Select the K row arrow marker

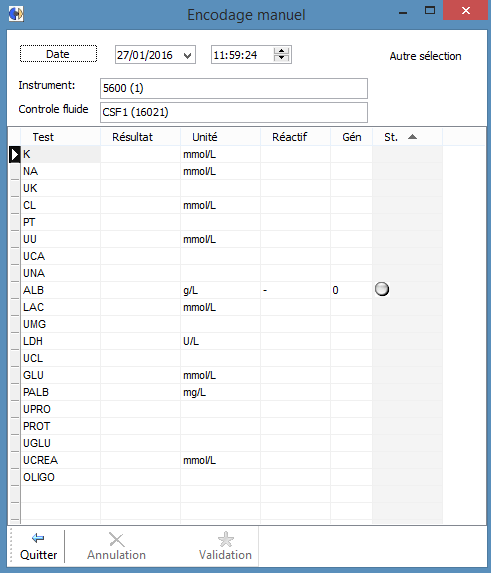point(14,155)
